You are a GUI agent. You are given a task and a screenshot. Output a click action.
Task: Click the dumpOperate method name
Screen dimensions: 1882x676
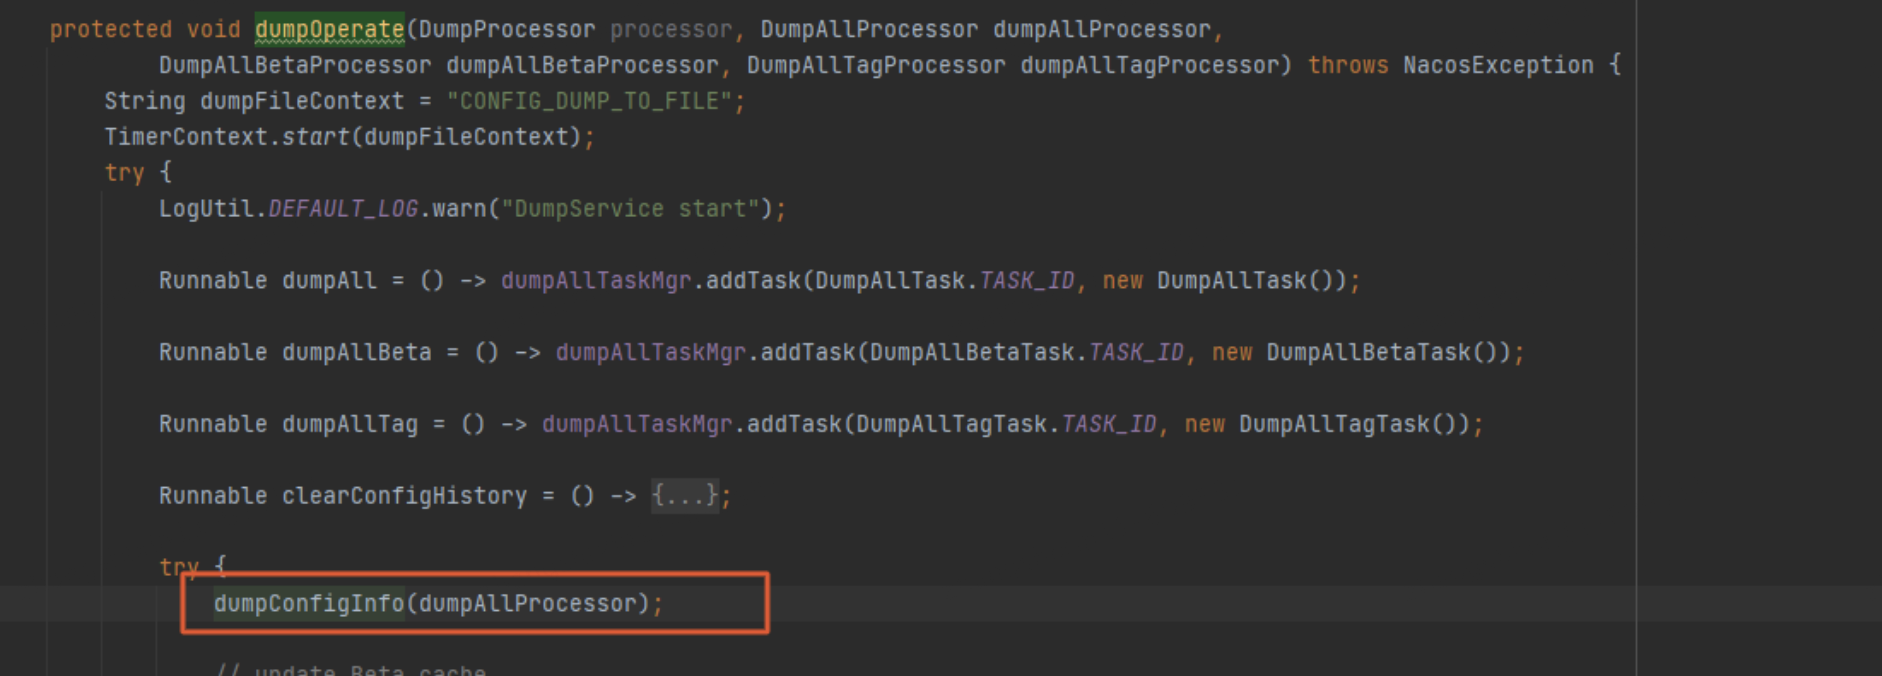(x=329, y=29)
